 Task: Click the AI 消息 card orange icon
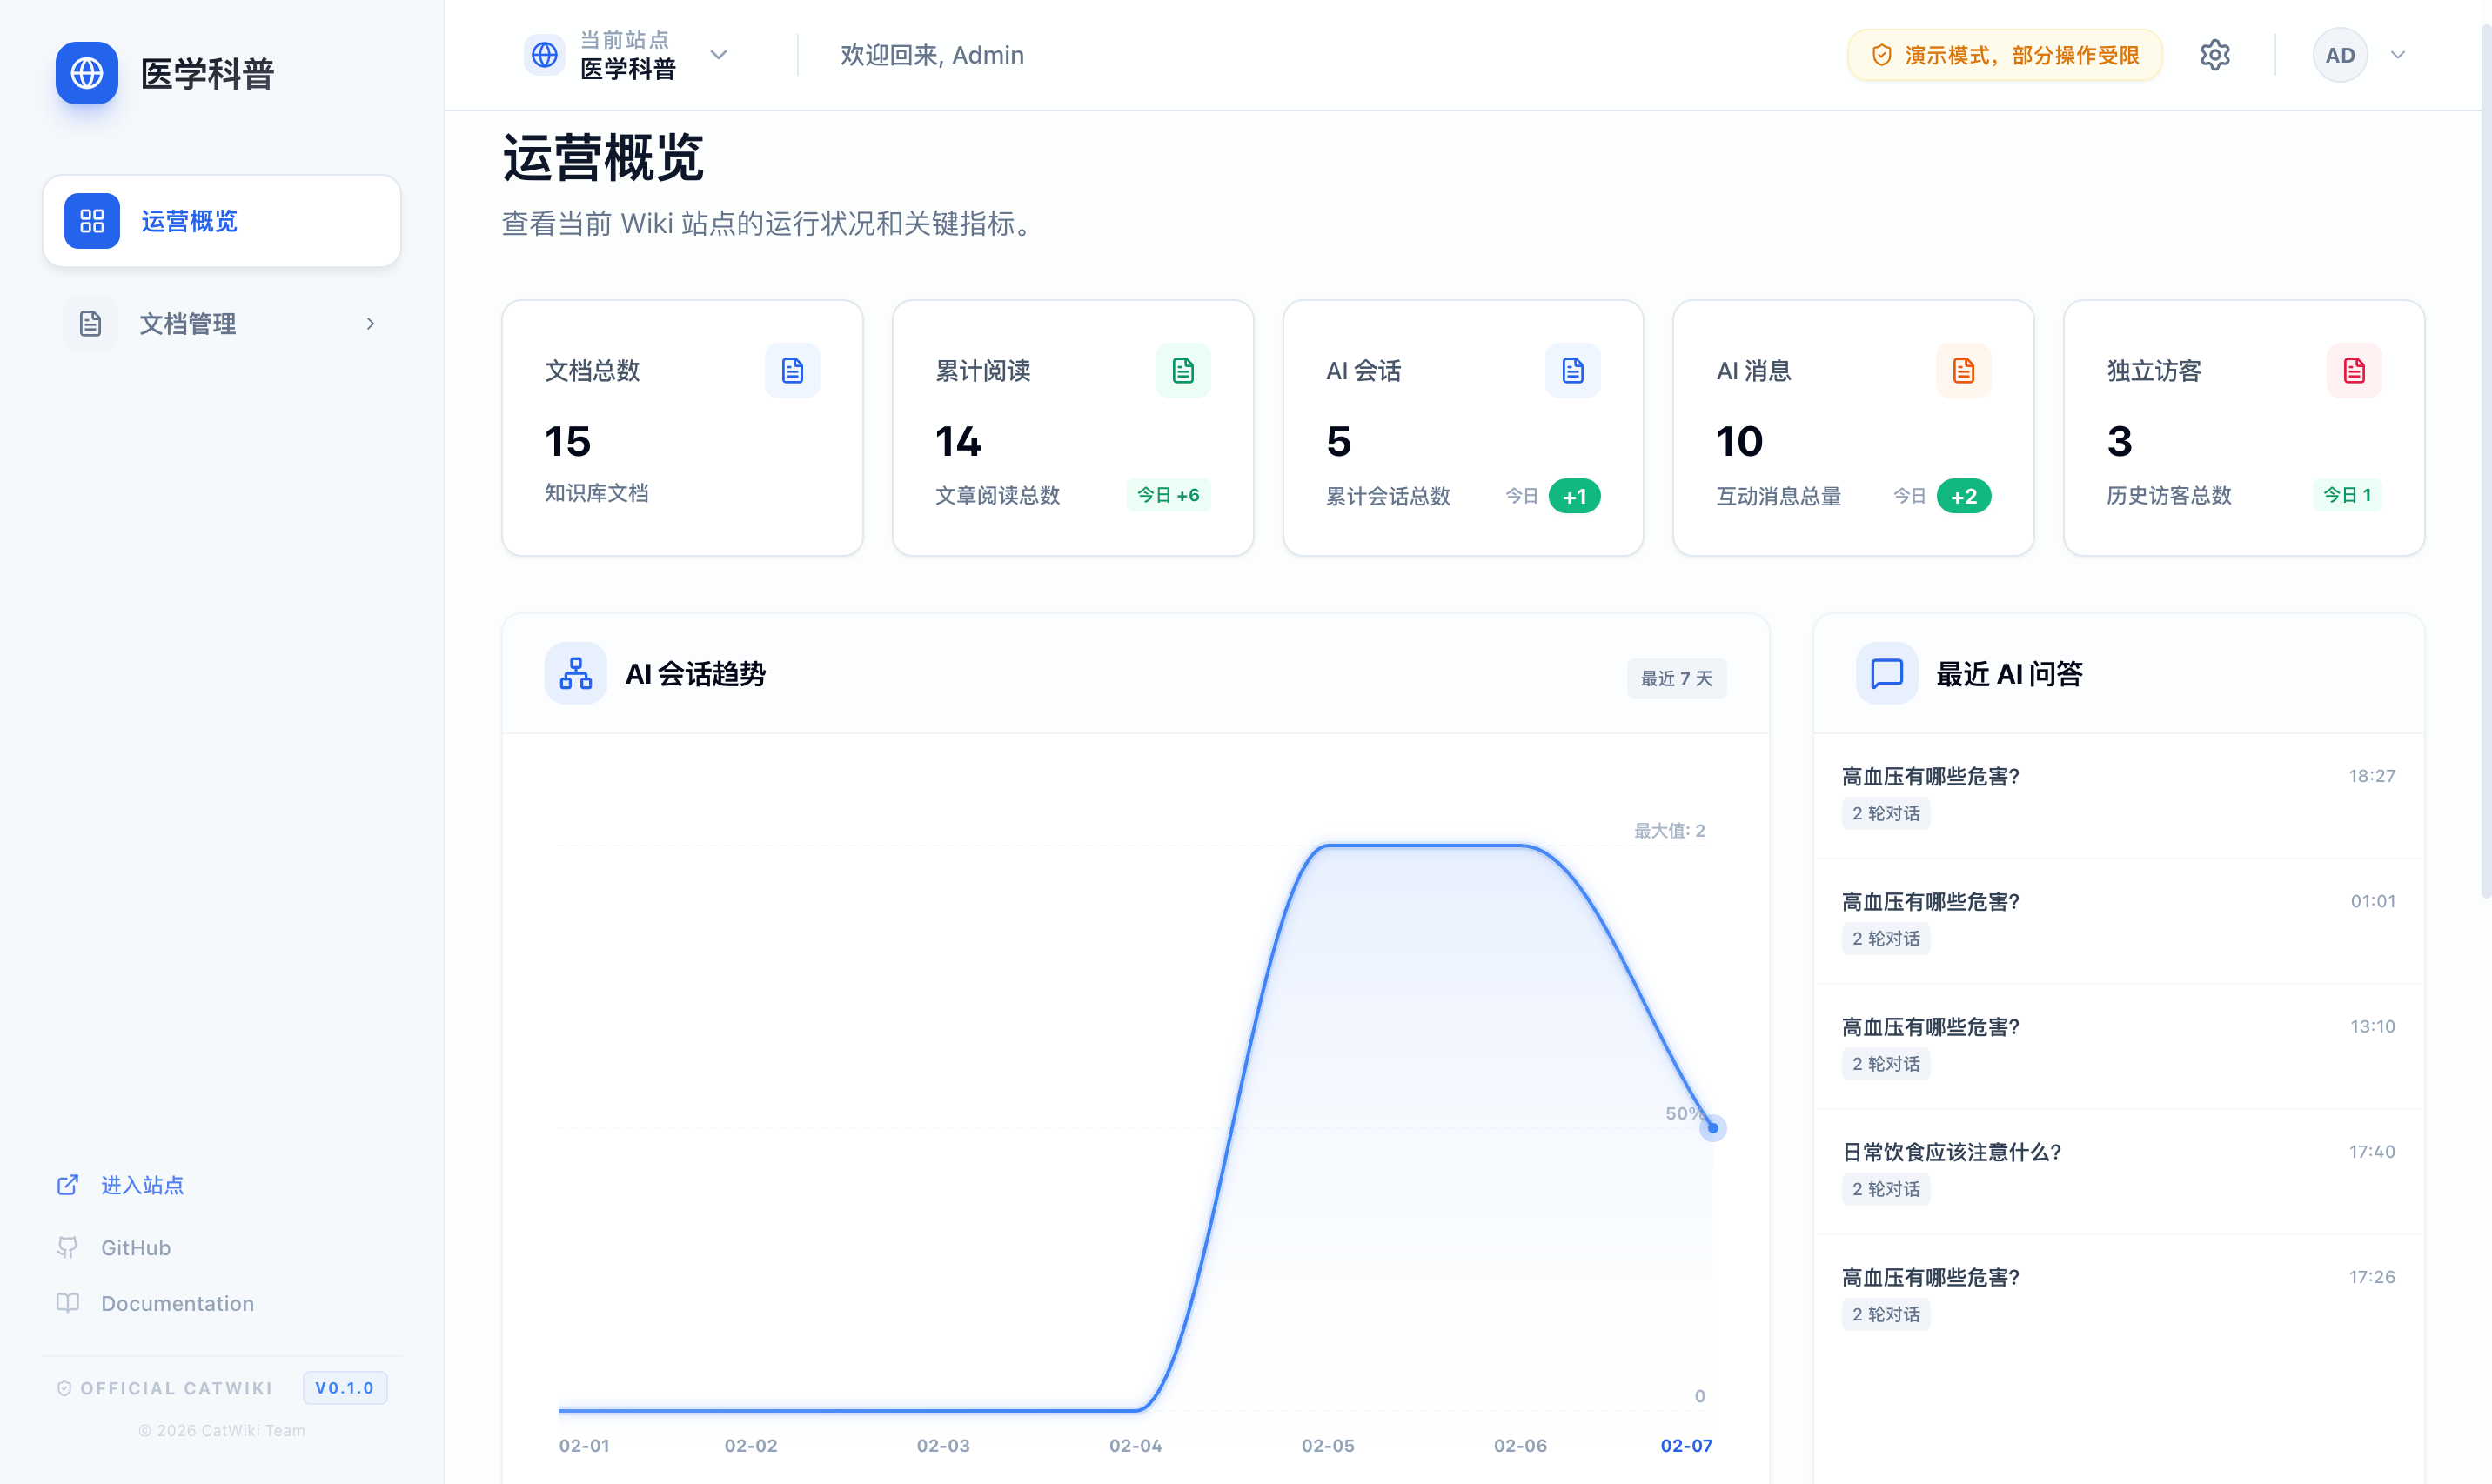pyautogui.click(x=1964, y=371)
